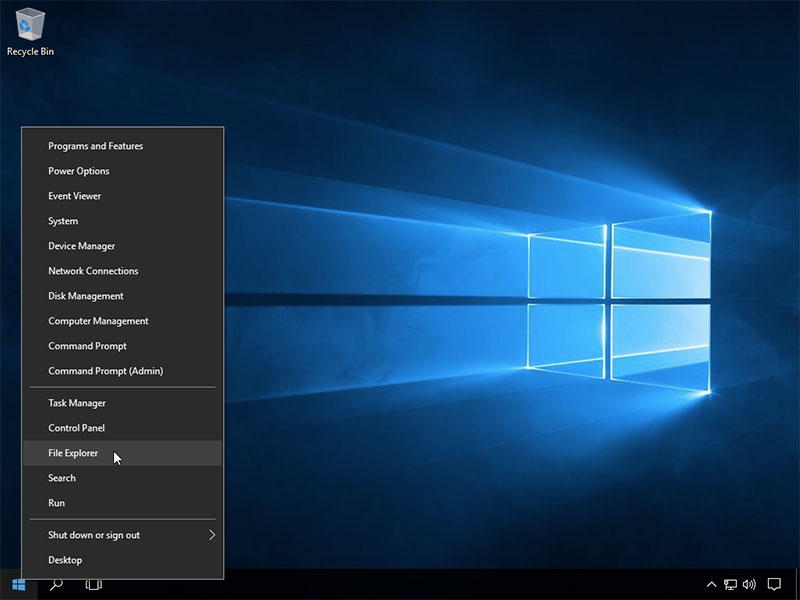Select Control Panel in the menu
The width and height of the screenshot is (800, 600).
click(x=76, y=428)
